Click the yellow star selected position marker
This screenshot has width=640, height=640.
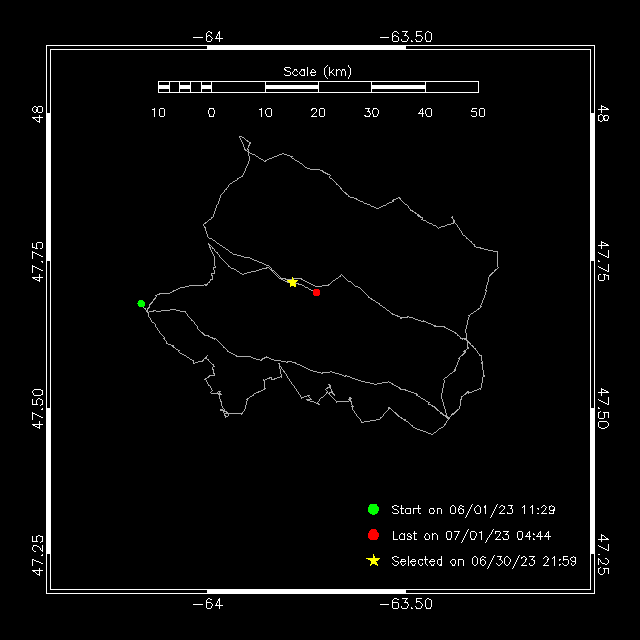(x=292, y=282)
